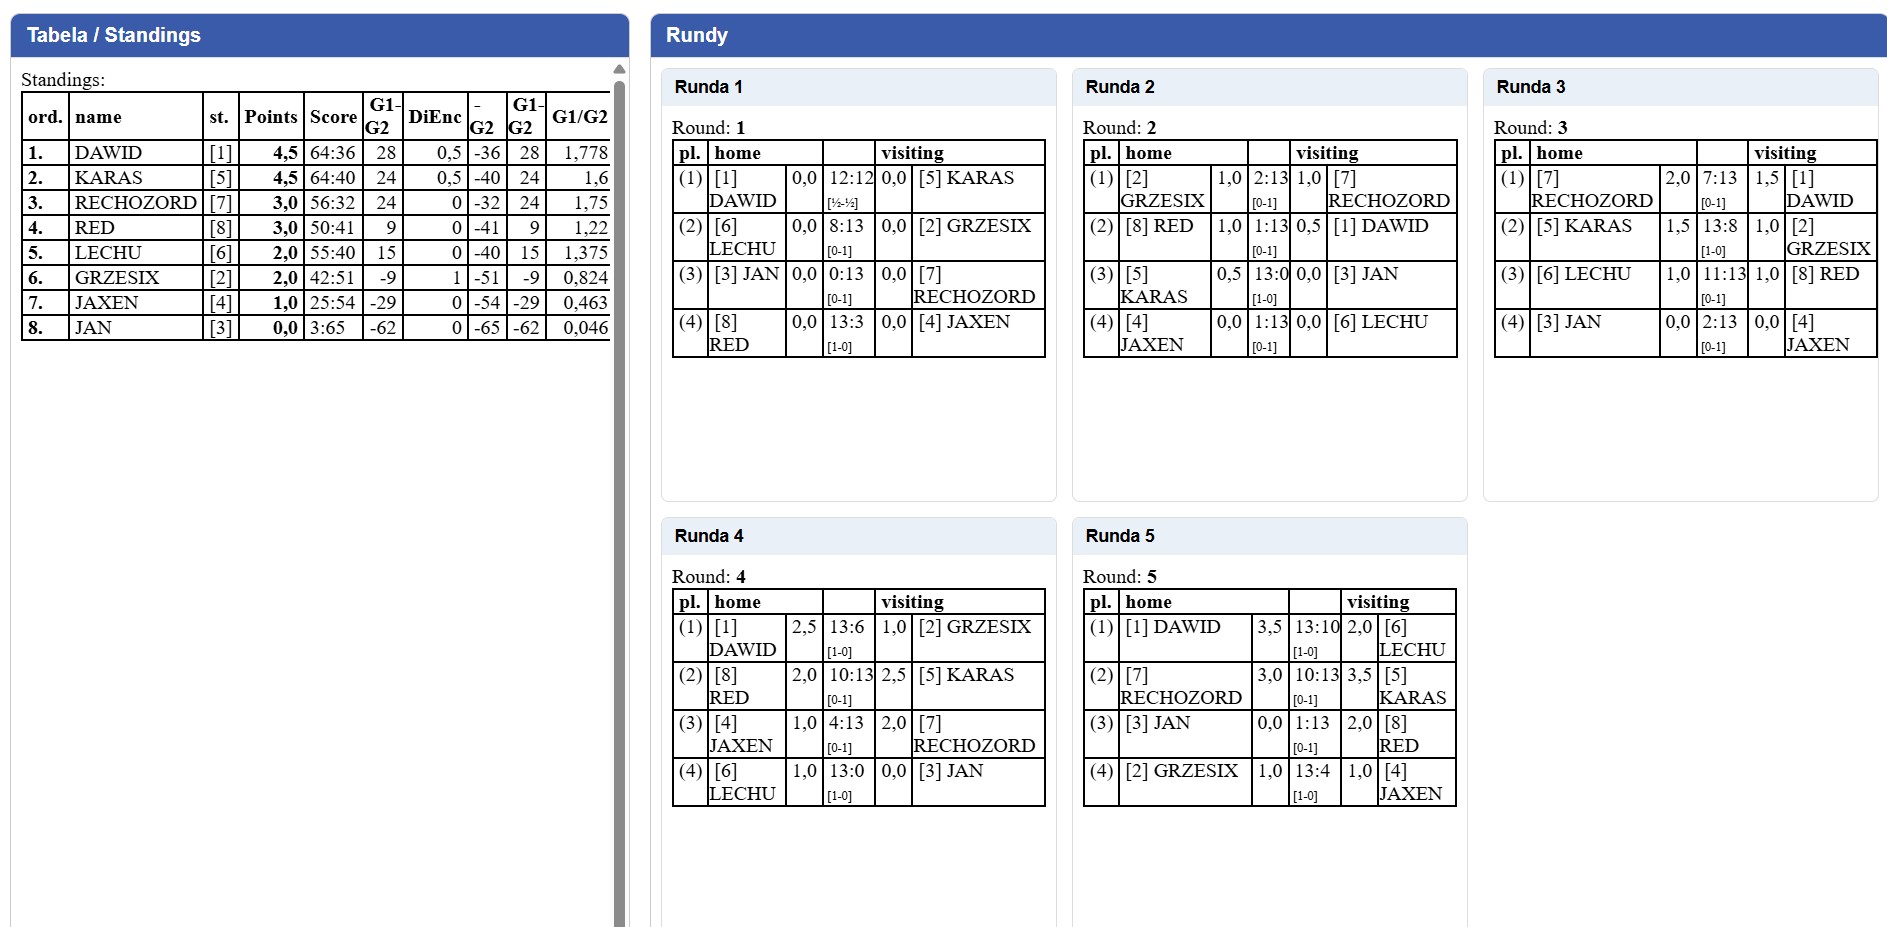The image size is (1887, 927).
Task: Click the standings panel vertical scrollbar track
Action: pyautogui.click(x=619, y=500)
